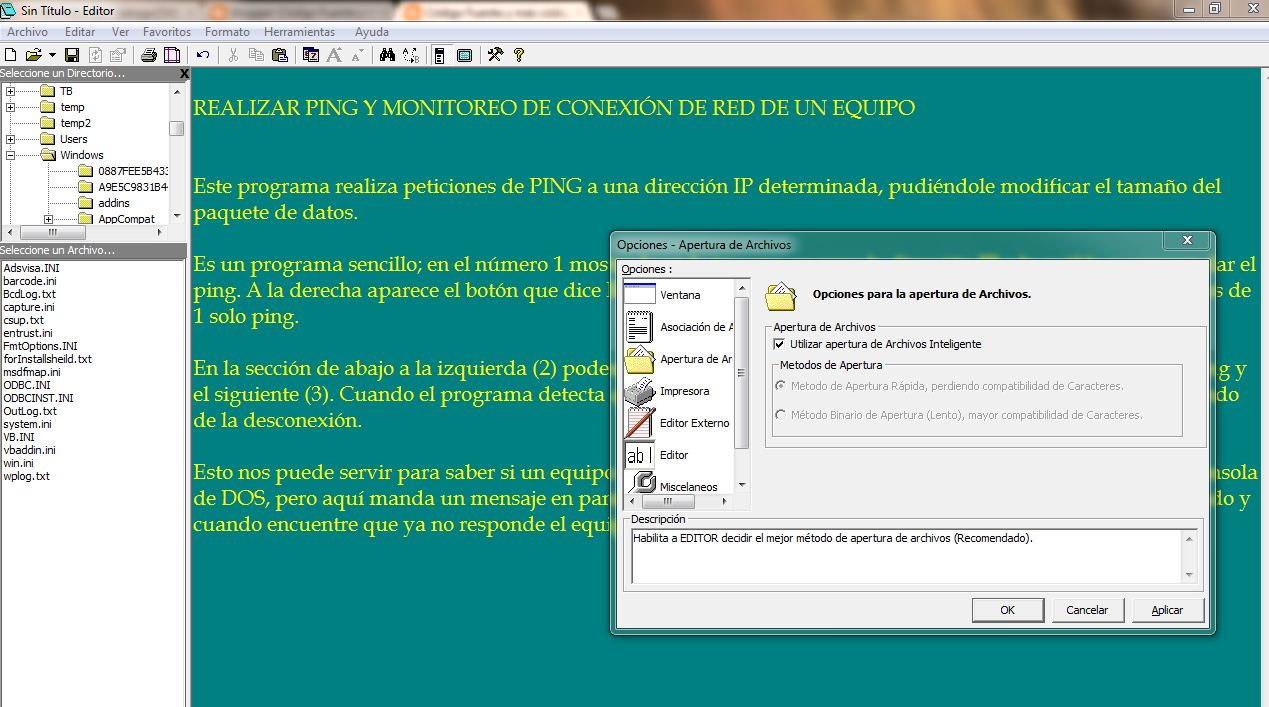Image resolution: width=1269 pixels, height=707 pixels.
Task: Open tool options via the hammer-and-wrench icon
Action: 497,54
